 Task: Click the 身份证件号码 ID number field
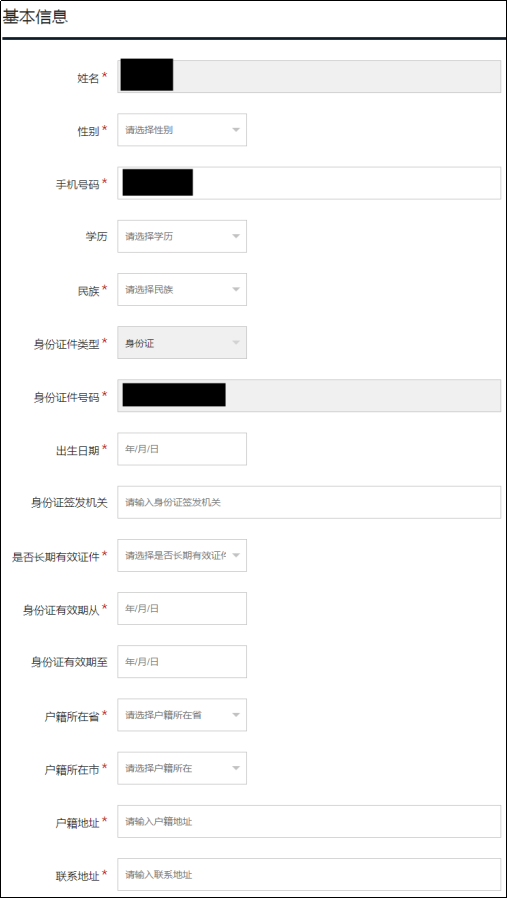click(x=309, y=396)
